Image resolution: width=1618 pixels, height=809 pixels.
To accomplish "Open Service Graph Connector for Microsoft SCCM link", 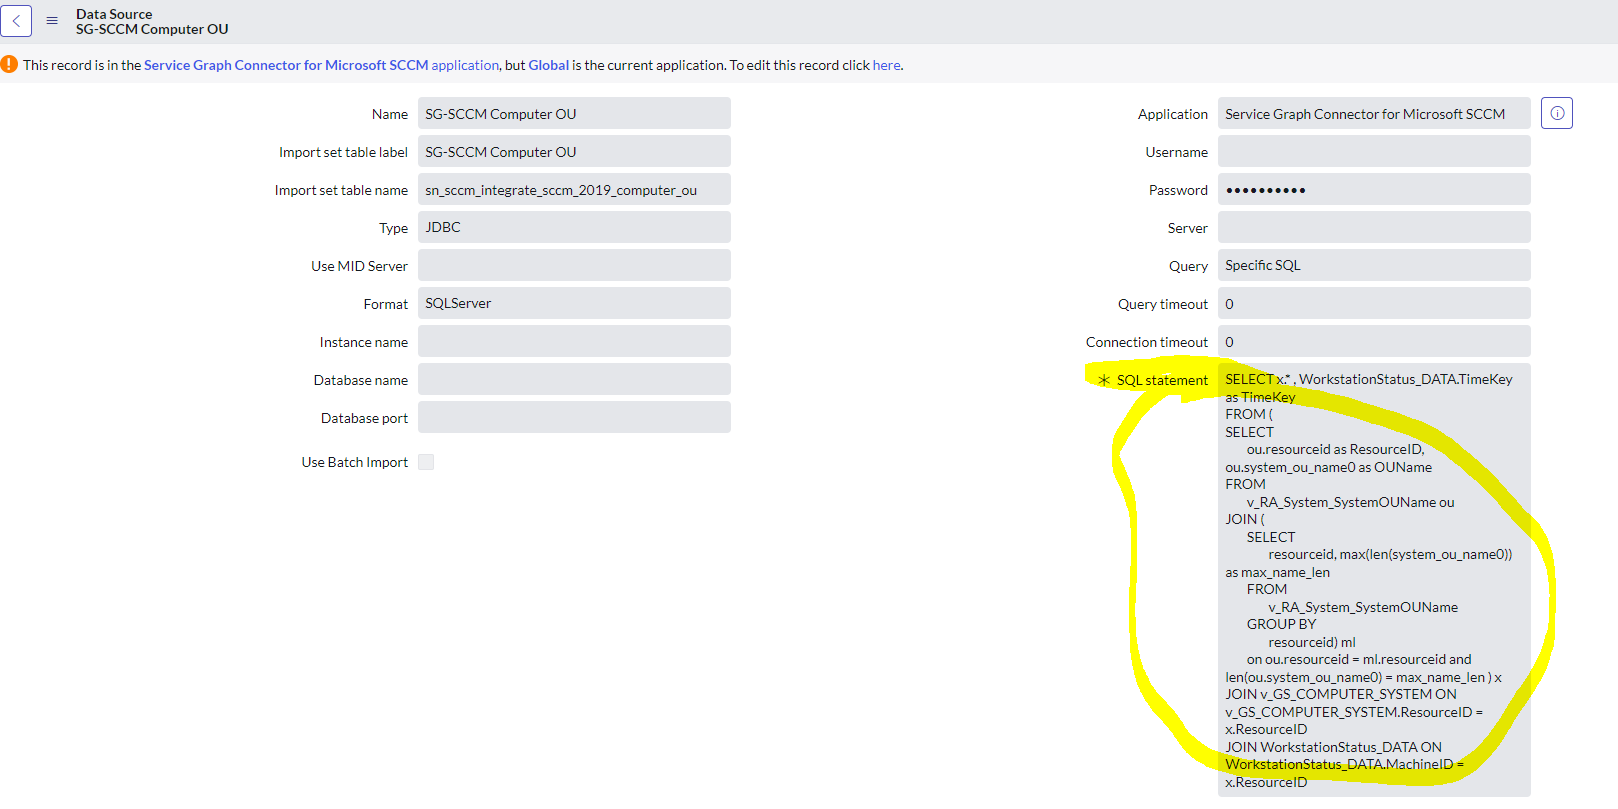I will point(321,65).
